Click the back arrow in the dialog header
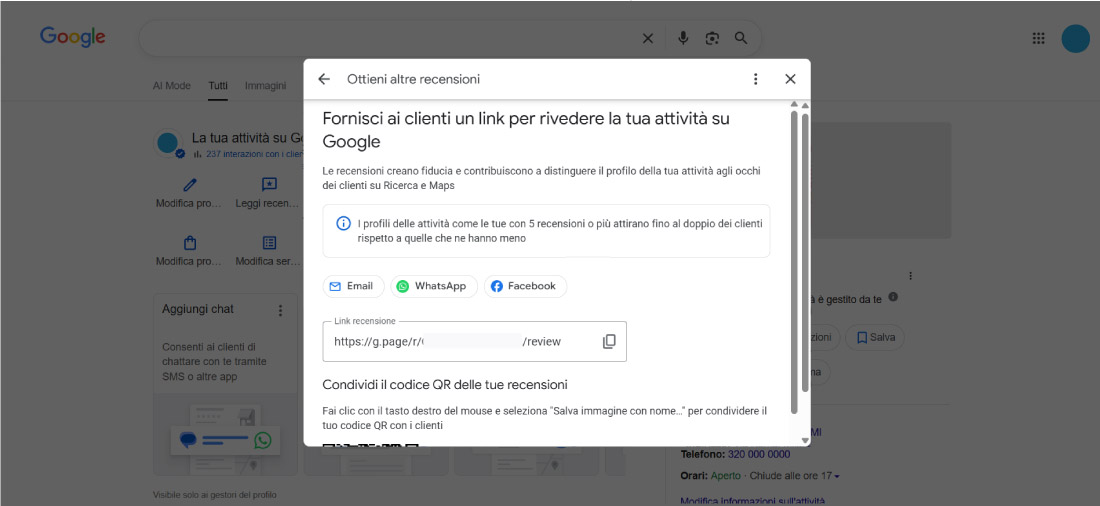Screen dimensions: 1100x506 coord(323,79)
